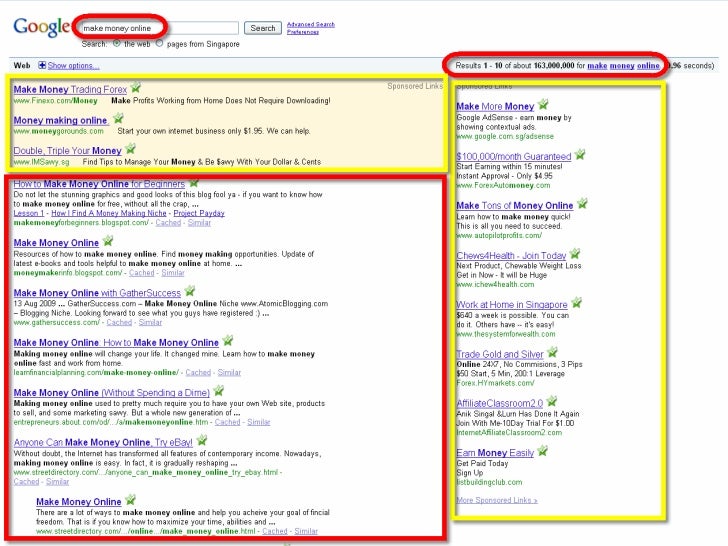The width and height of the screenshot is (728, 546).
Task: Open Make Money Online with GatherSuccess
Action: pyautogui.click(x=97, y=293)
